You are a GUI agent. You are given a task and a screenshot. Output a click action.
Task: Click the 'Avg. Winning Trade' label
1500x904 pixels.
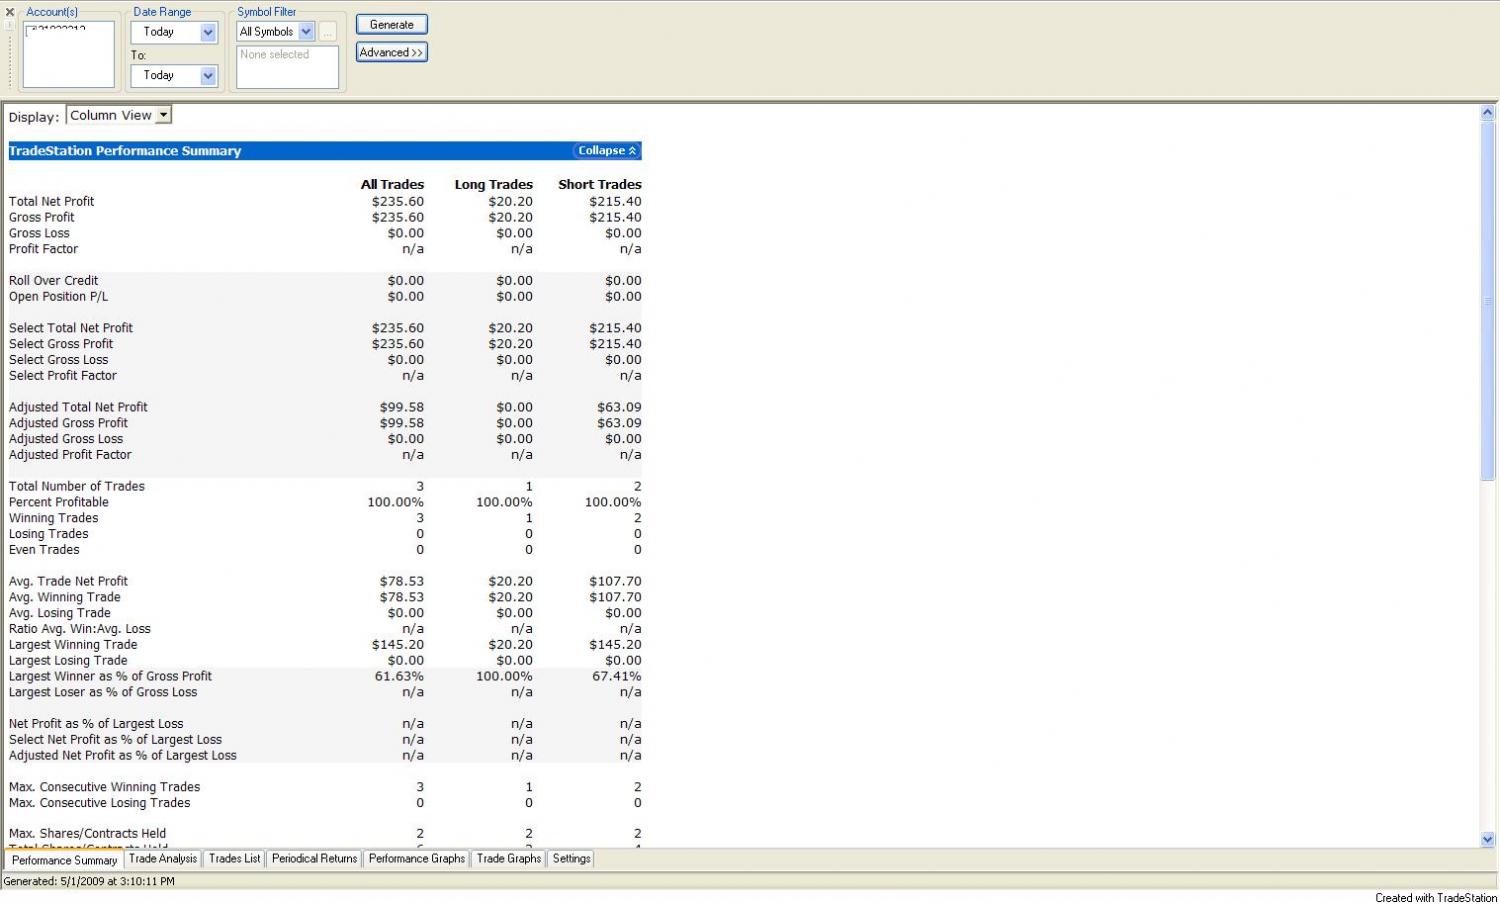click(x=65, y=597)
